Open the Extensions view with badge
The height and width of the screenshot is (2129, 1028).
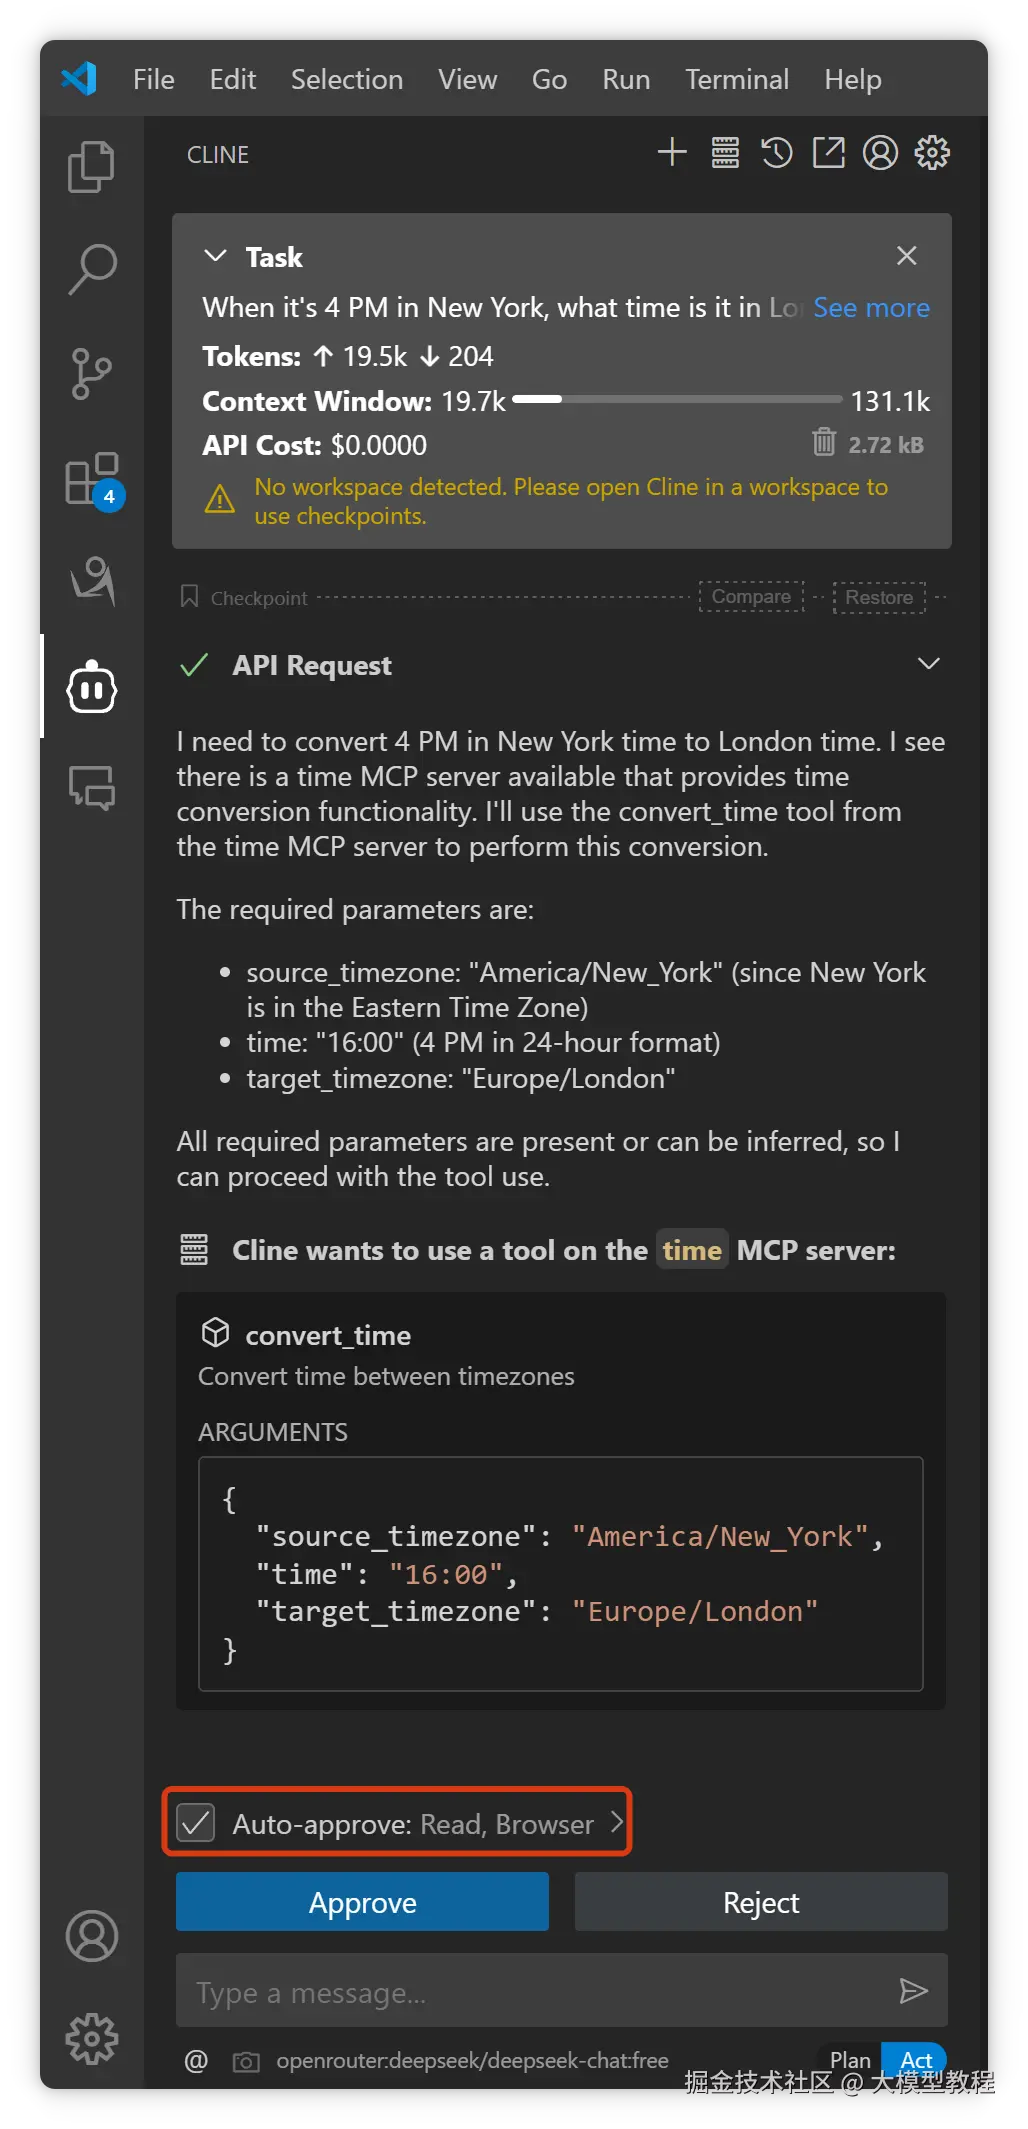pos(92,480)
